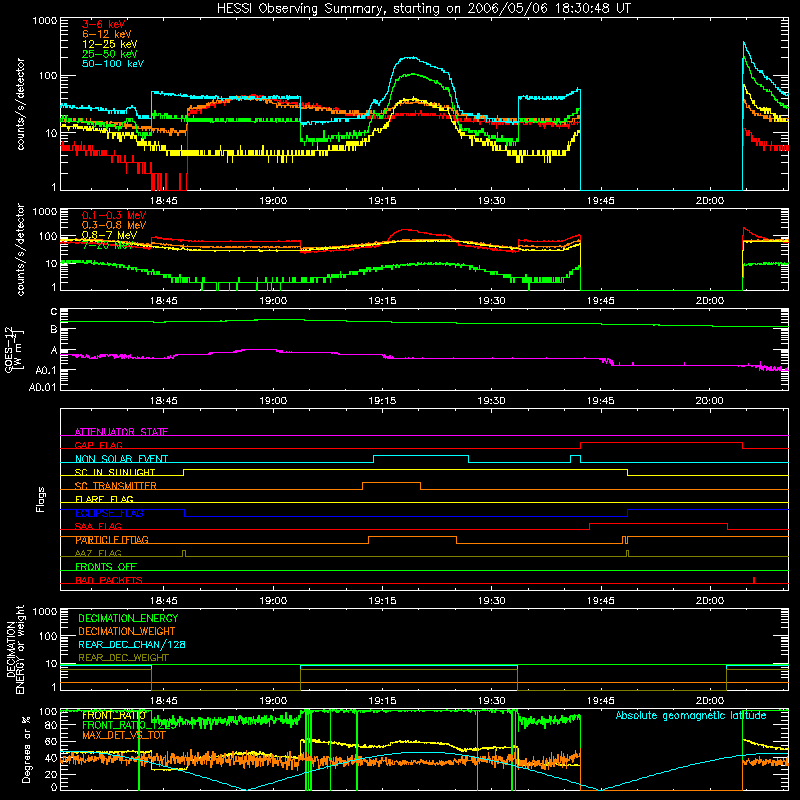Click the DECIMATION ENERGY or weight axis title
The image size is (800, 800).
pos(15,649)
